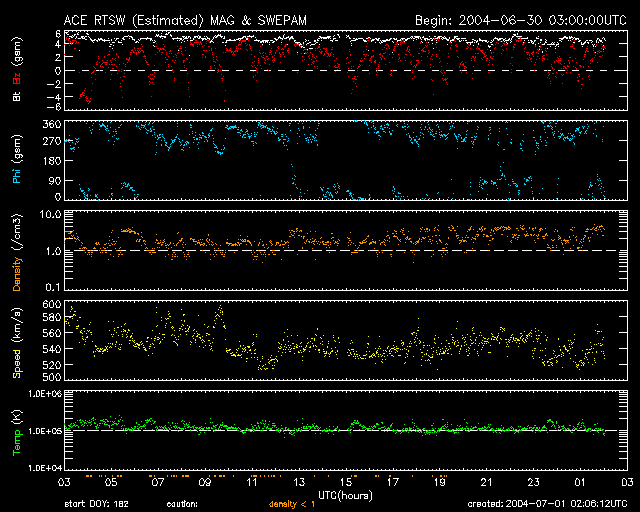Select the 01 hour tick on time axis
Viewport: 640px width, 512px height.
[580, 481]
